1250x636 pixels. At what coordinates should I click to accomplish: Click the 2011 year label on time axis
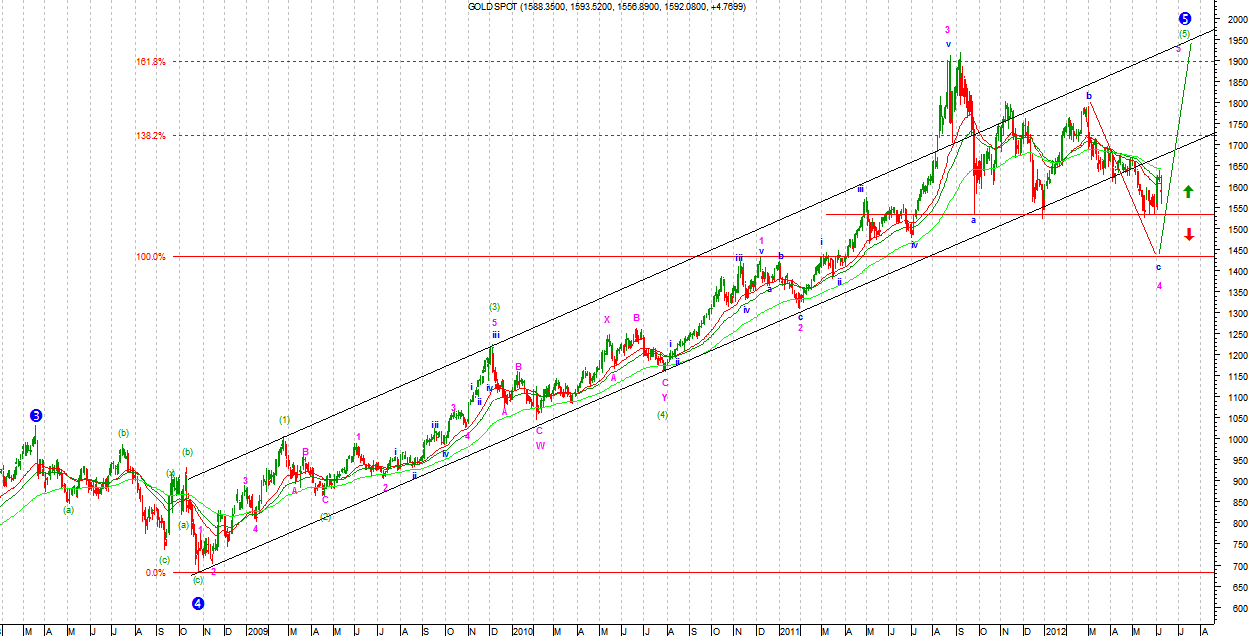click(x=790, y=631)
